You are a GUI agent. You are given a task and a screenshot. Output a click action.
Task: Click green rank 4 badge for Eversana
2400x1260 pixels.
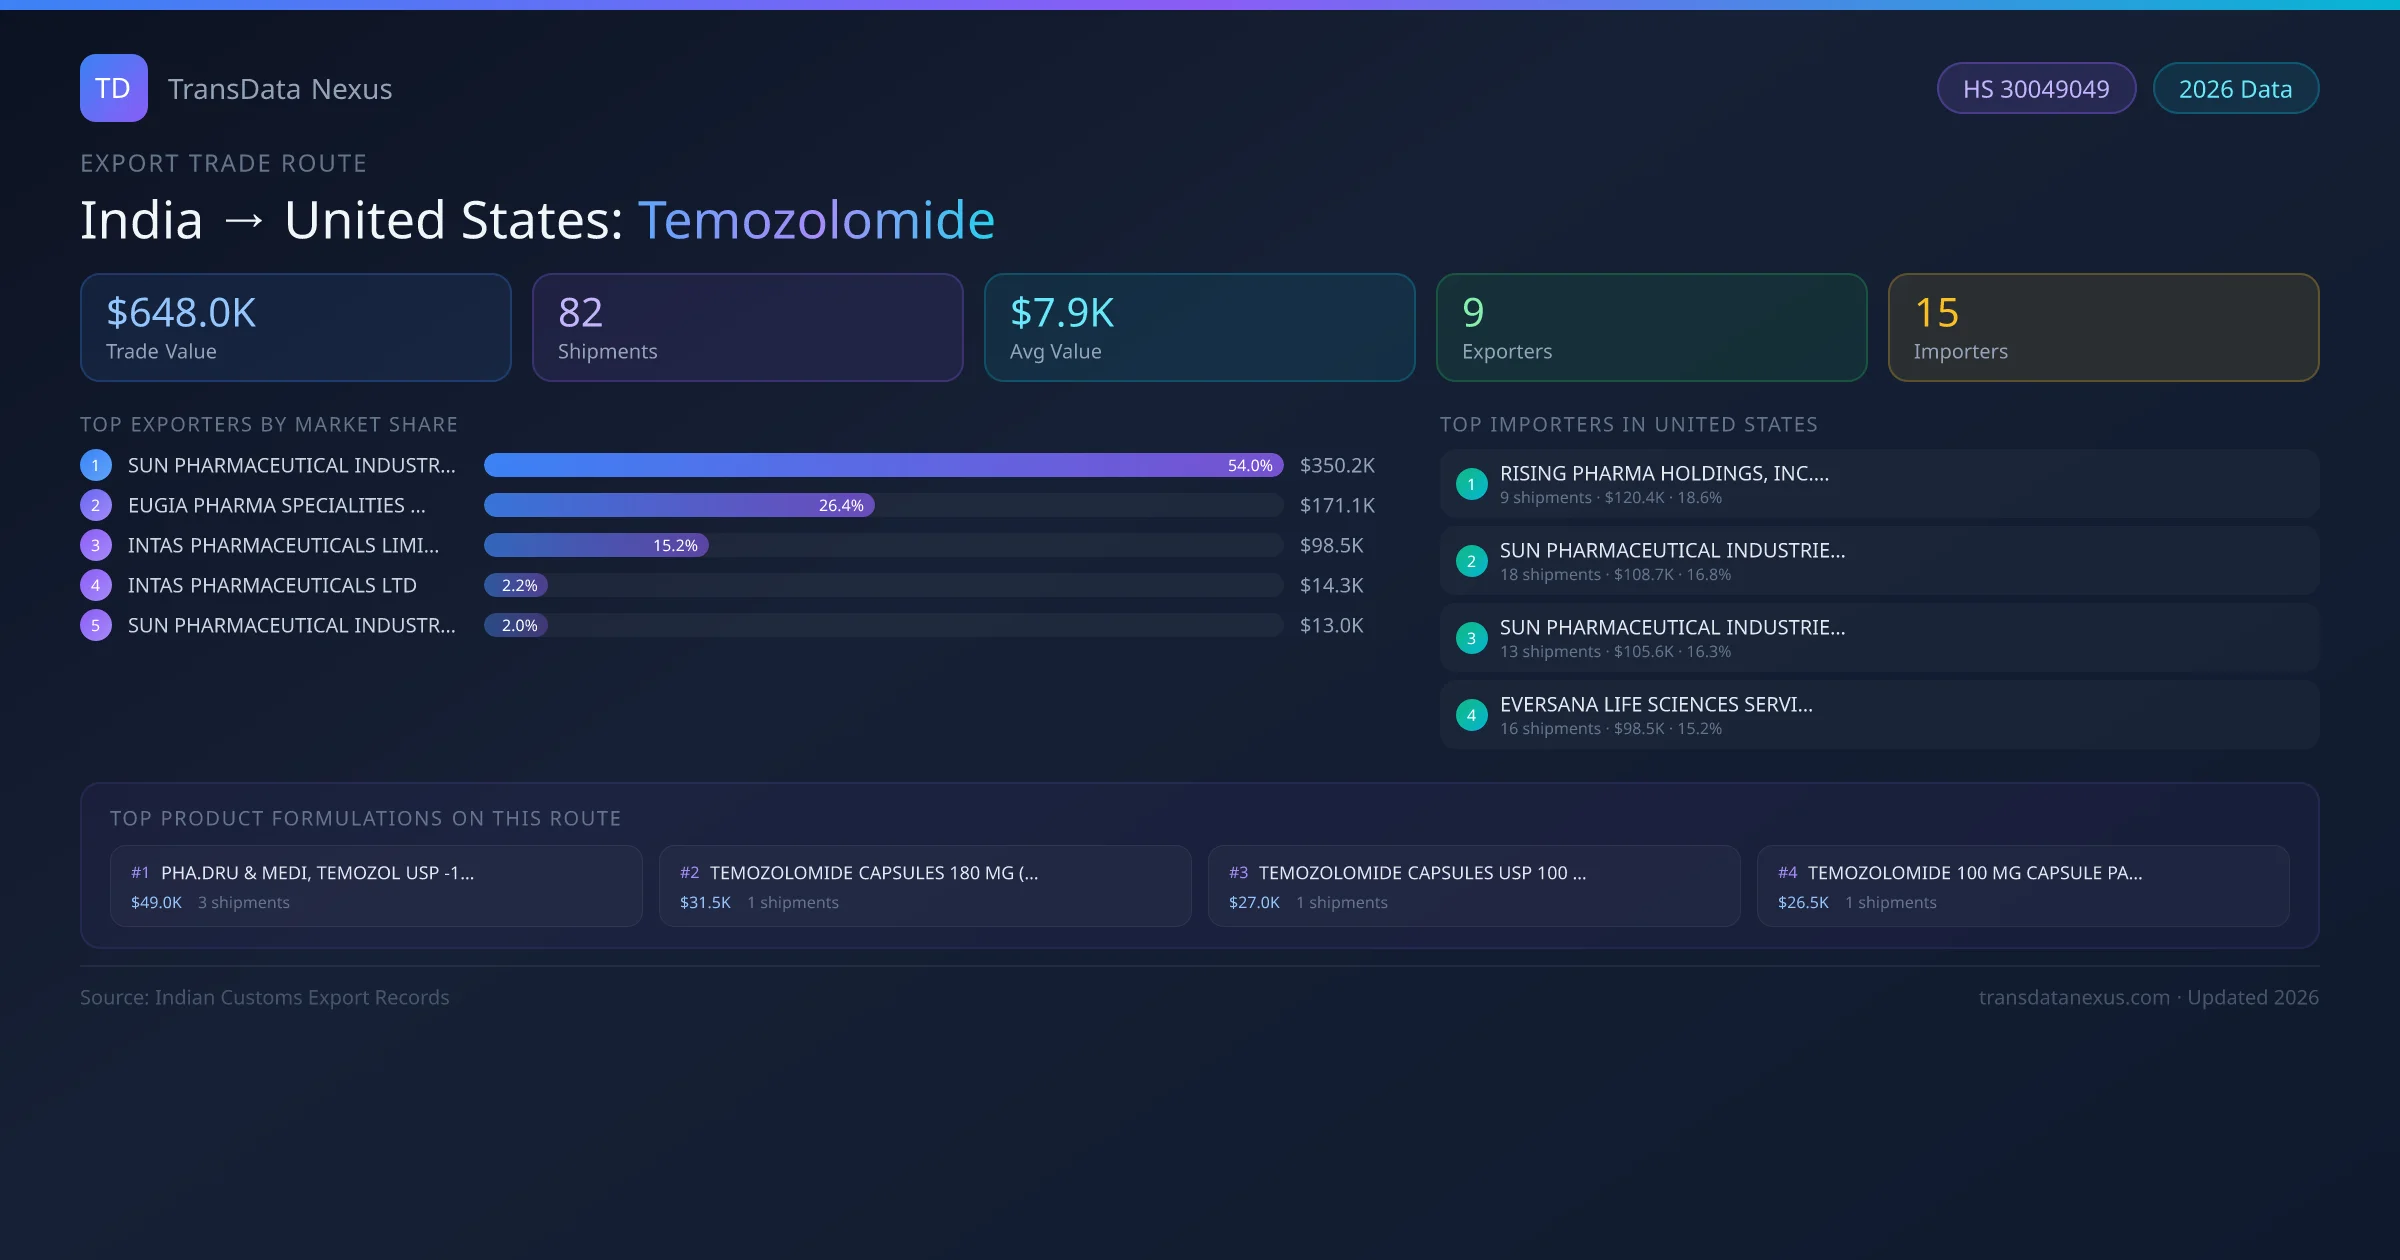[1471, 715]
